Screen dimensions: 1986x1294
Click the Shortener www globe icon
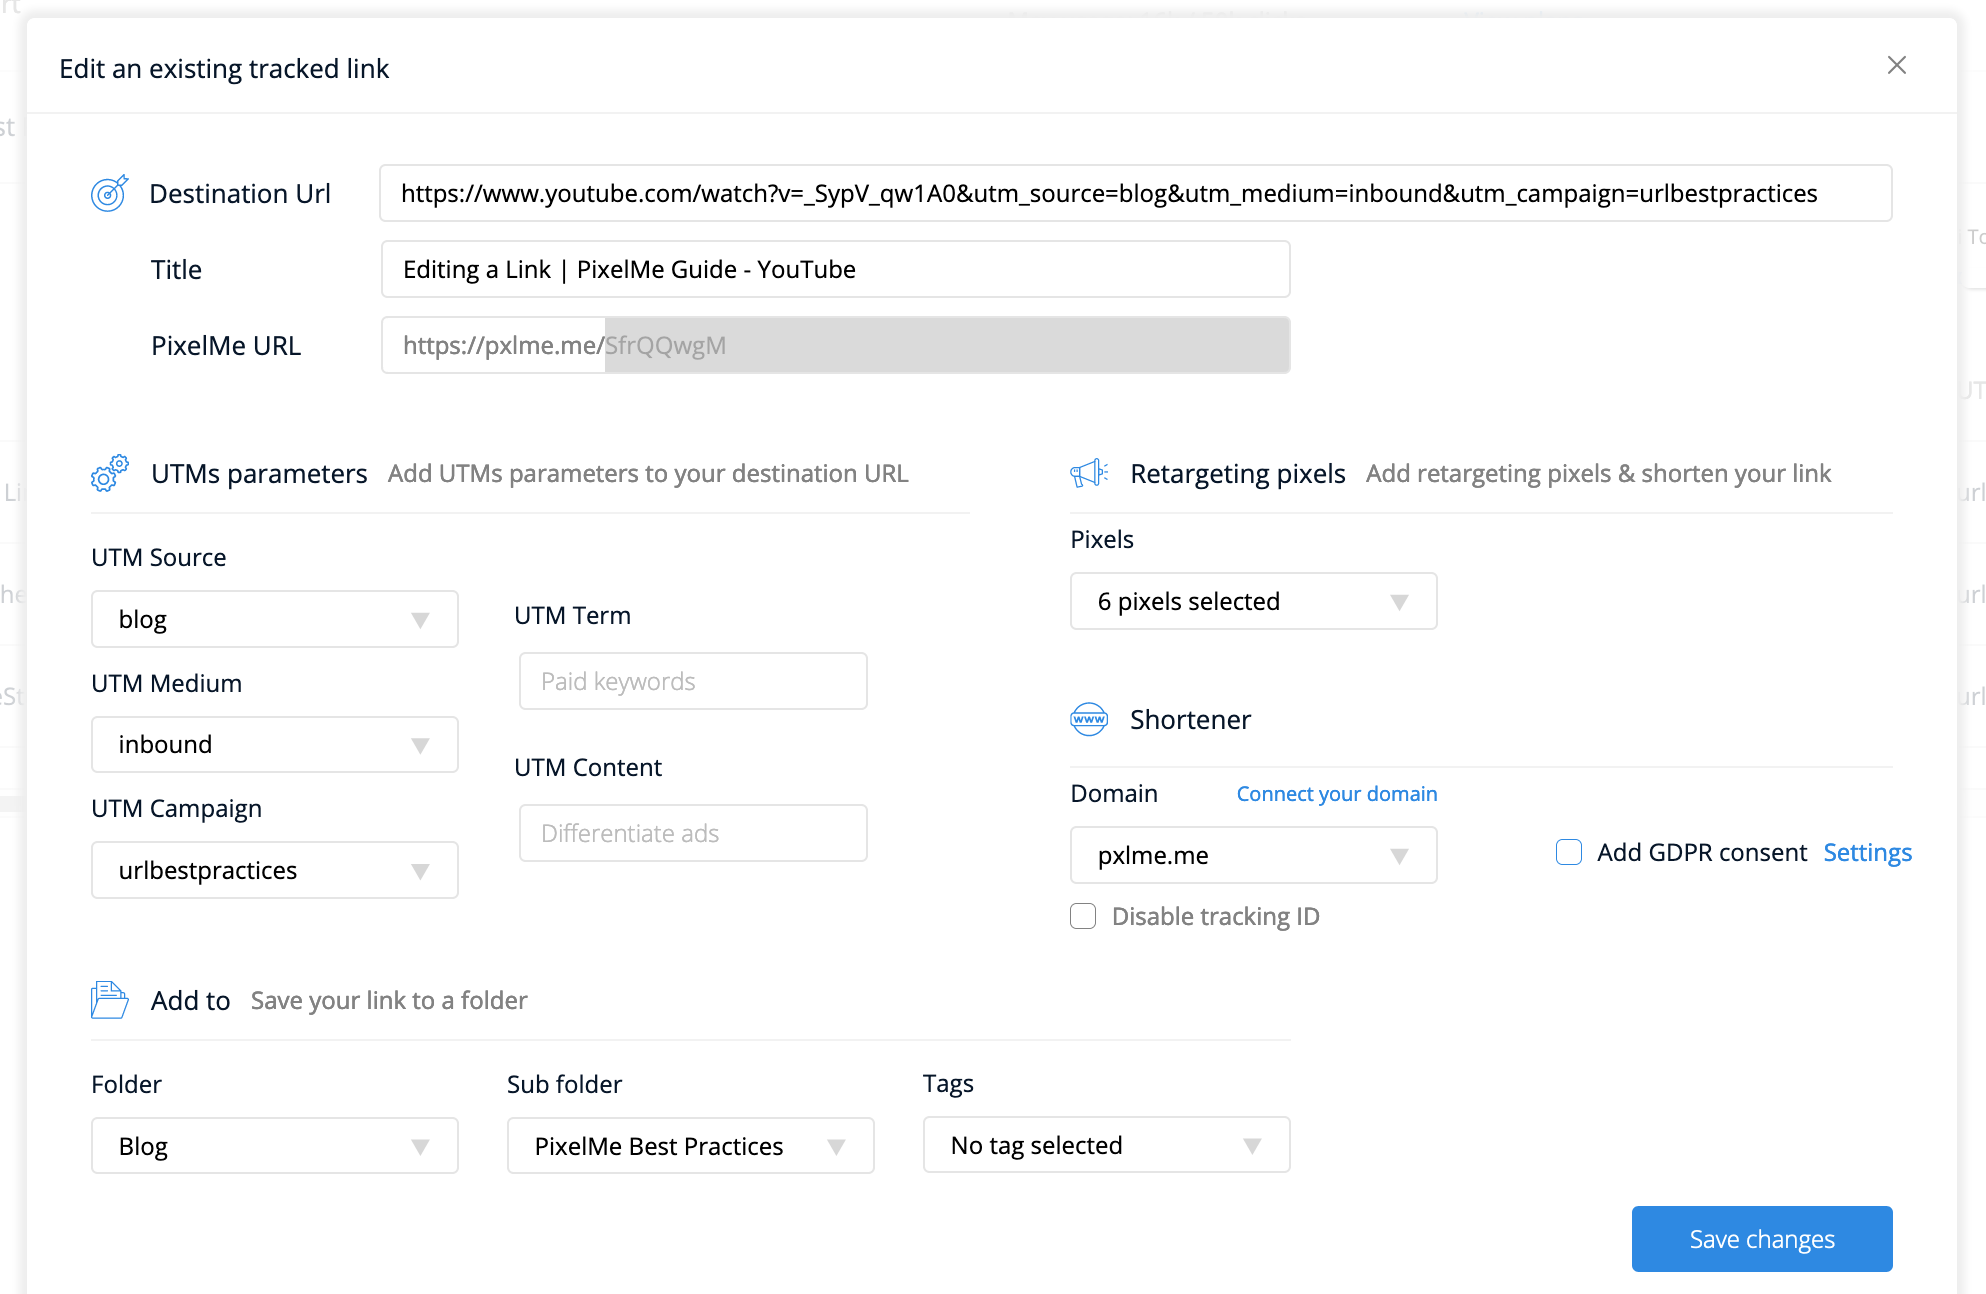(1089, 719)
